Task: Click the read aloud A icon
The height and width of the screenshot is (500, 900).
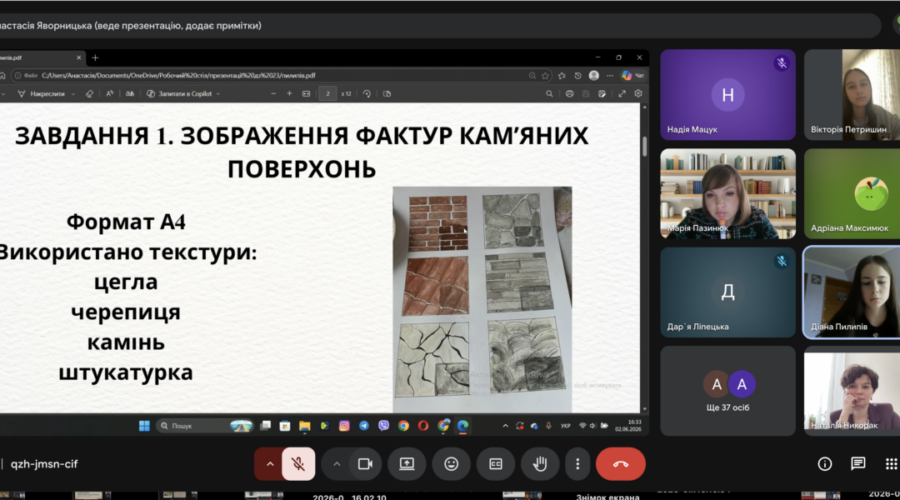Action: (x=109, y=94)
